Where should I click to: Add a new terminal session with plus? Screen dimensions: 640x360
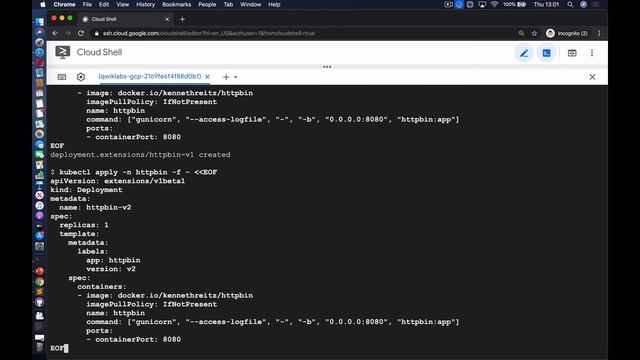[x=226, y=77]
